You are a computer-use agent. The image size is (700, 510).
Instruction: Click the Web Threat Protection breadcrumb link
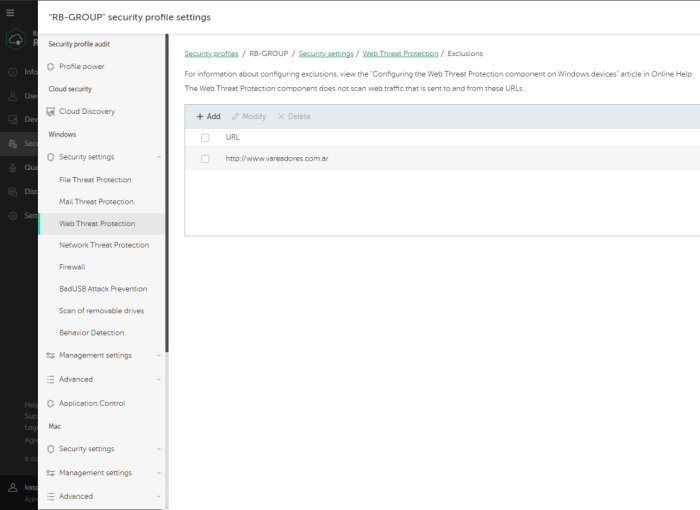coord(400,54)
